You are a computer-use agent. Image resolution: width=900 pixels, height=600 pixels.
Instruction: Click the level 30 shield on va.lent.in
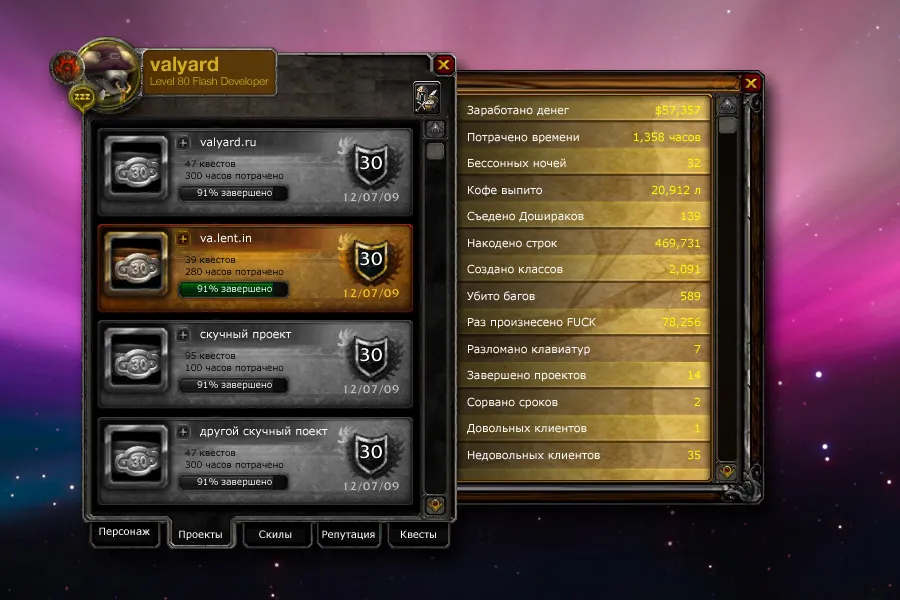(370, 260)
